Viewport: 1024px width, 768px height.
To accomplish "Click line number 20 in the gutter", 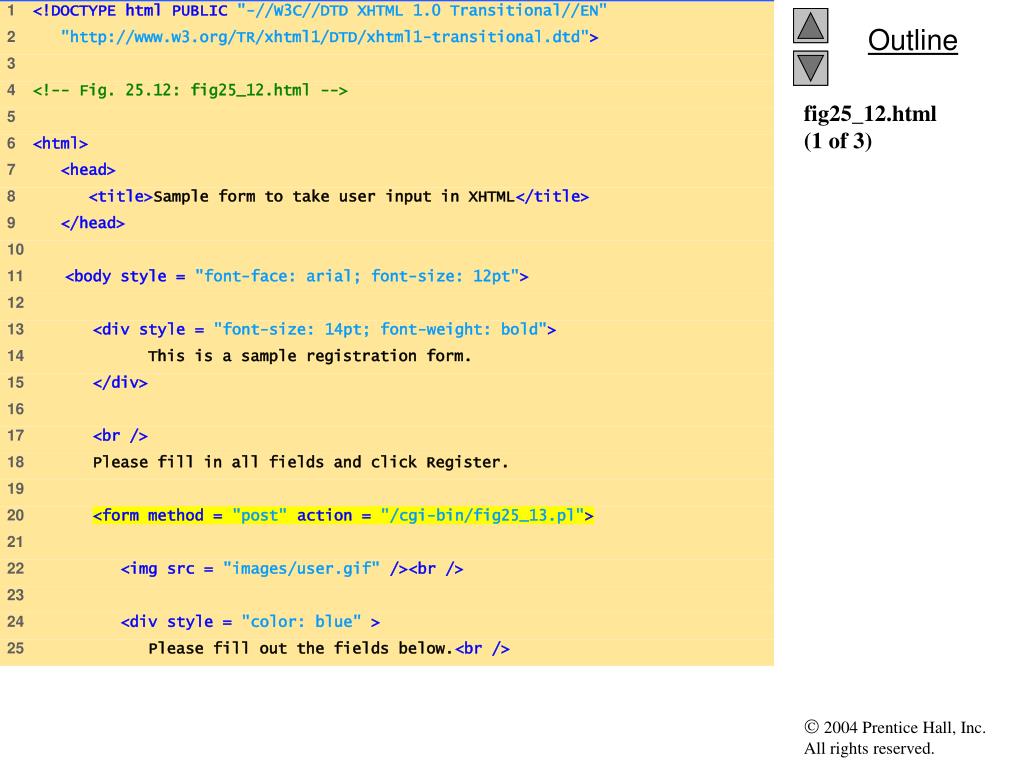I will click(15, 515).
